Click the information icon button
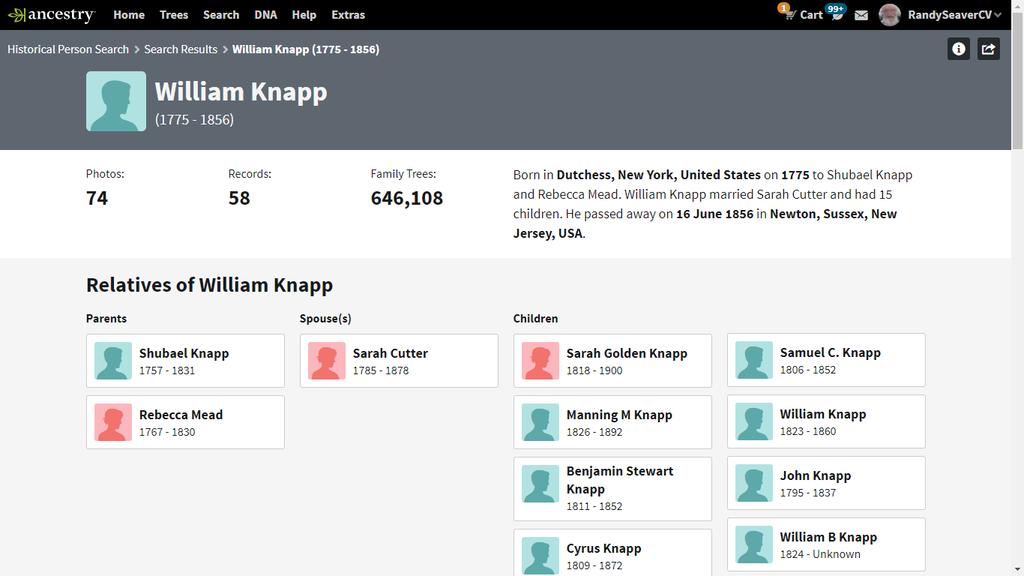The image size is (1024, 576). pyautogui.click(x=958, y=49)
